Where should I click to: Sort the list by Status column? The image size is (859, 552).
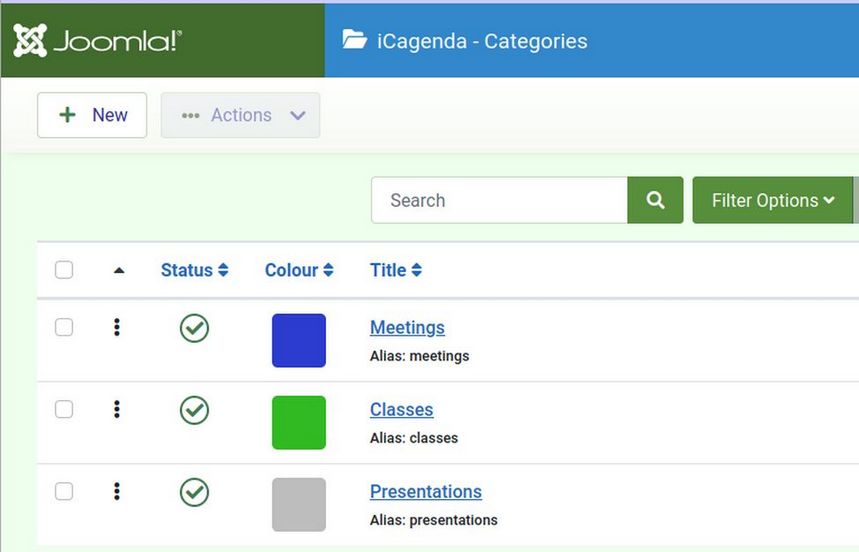[194, 270]
